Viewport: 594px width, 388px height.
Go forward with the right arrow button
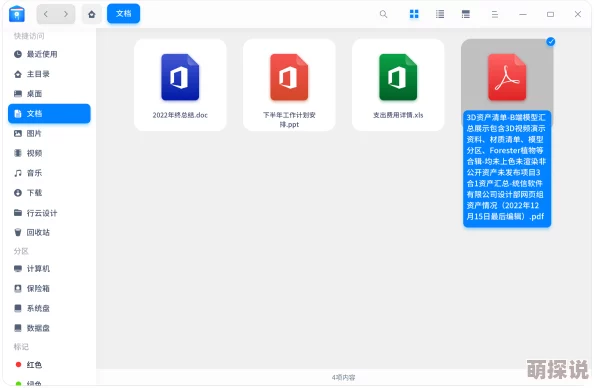click(66, 14)
